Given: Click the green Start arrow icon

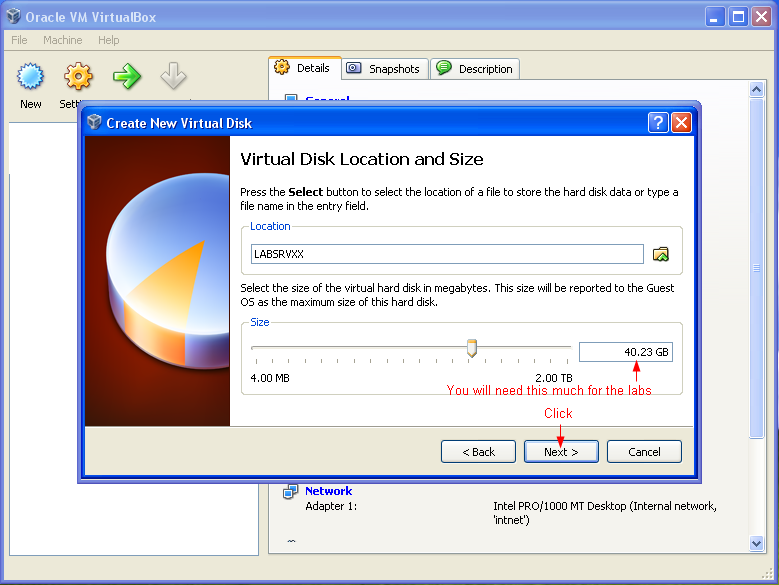Looking at the screenshot, I should (127, 76).
